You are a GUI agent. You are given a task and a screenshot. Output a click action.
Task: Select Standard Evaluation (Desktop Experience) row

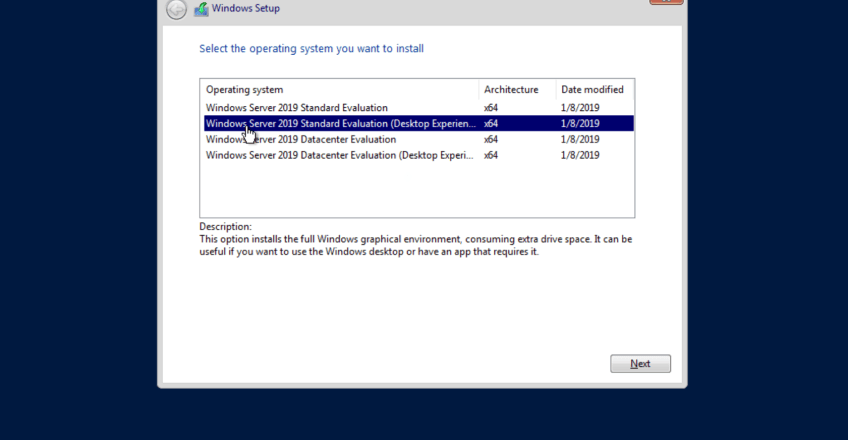point(419,123)
